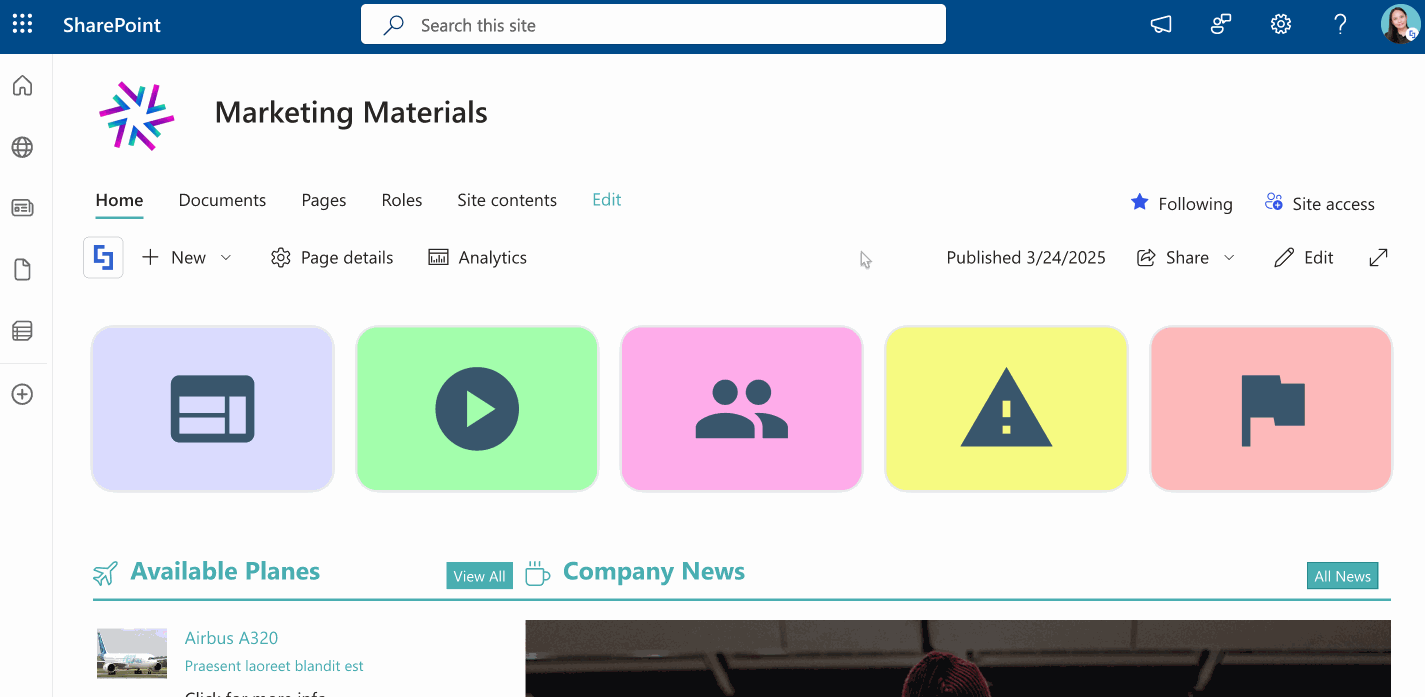The height and width of the screenshot is (697, 1425).
Task: Open the purple layout tile
Action: click(x=212, y=408)
